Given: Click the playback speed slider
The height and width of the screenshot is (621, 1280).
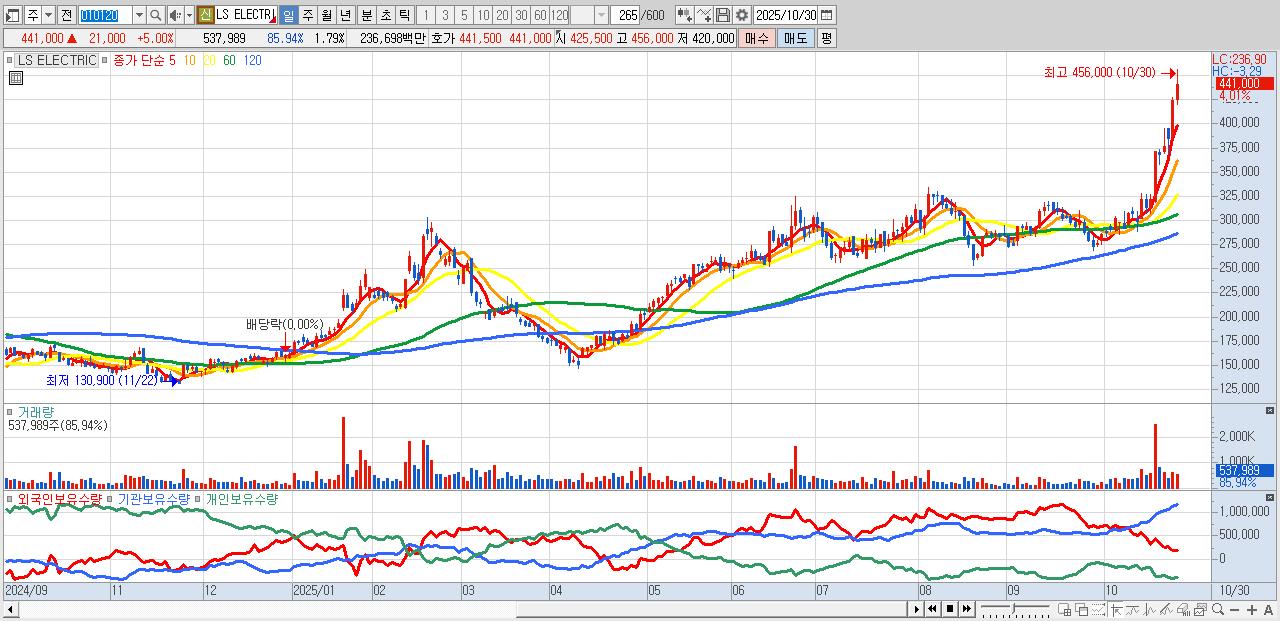Looking at the screenshot, I should click(x=1015, y=609).
